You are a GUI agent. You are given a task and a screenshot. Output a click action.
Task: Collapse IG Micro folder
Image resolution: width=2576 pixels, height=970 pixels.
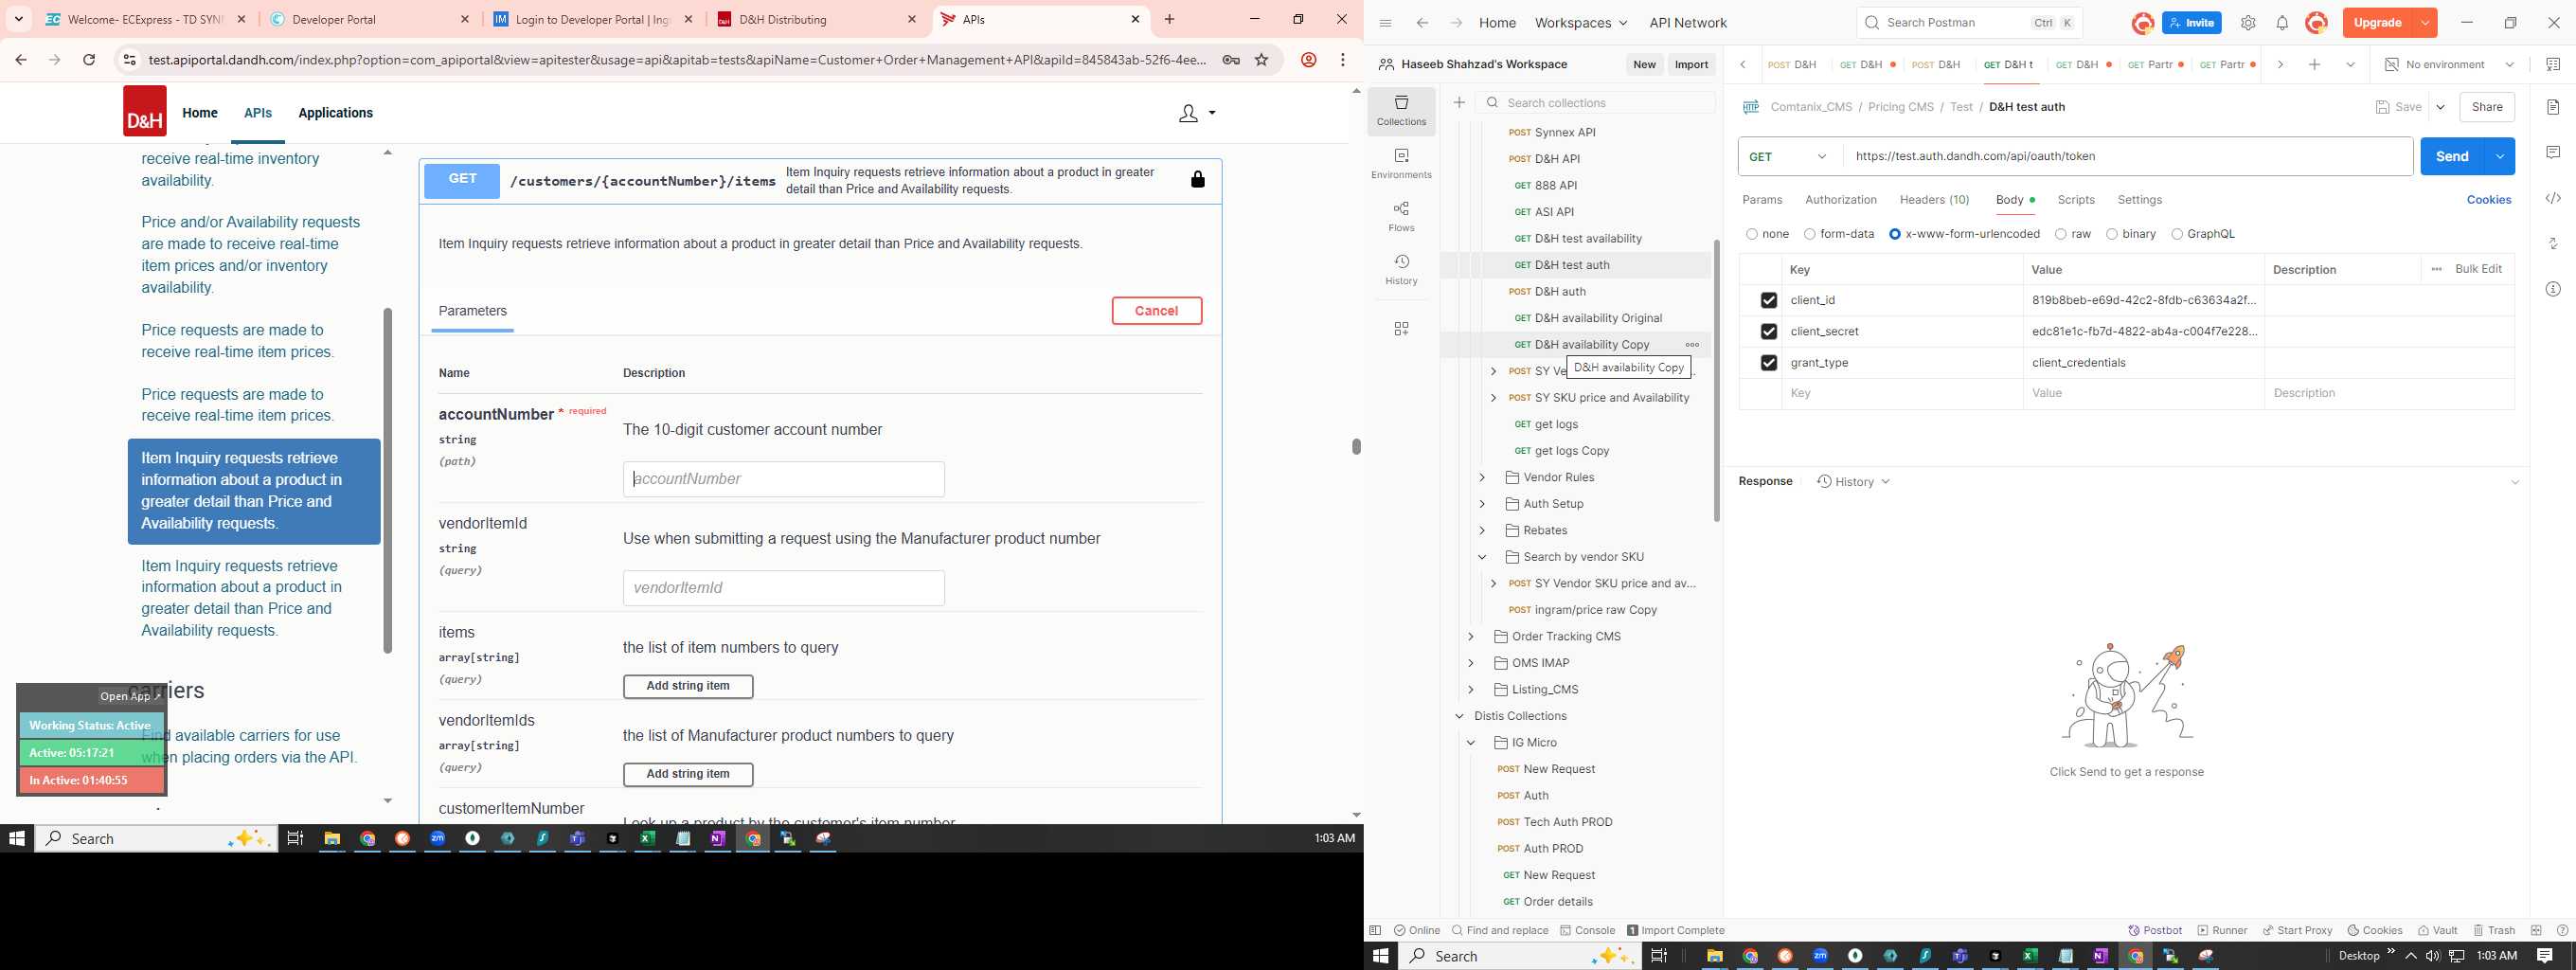tap(1471, 743)
